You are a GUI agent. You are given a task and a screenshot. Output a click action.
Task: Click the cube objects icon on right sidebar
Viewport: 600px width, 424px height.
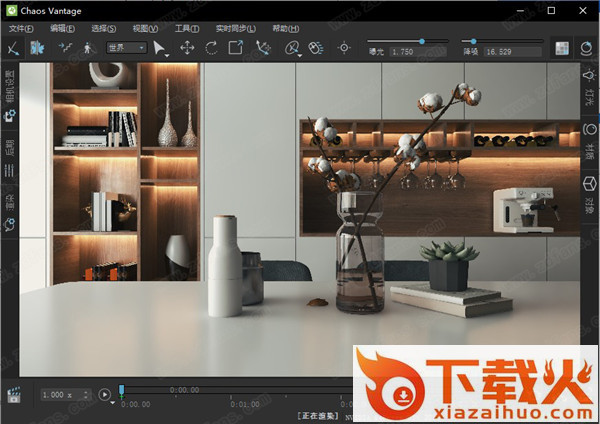coord(590,184)
